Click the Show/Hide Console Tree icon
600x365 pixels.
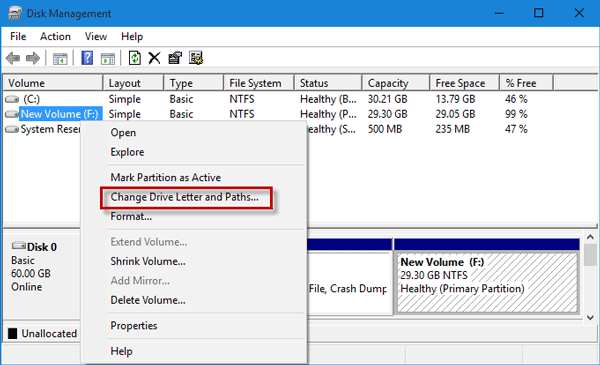(60, 59)
